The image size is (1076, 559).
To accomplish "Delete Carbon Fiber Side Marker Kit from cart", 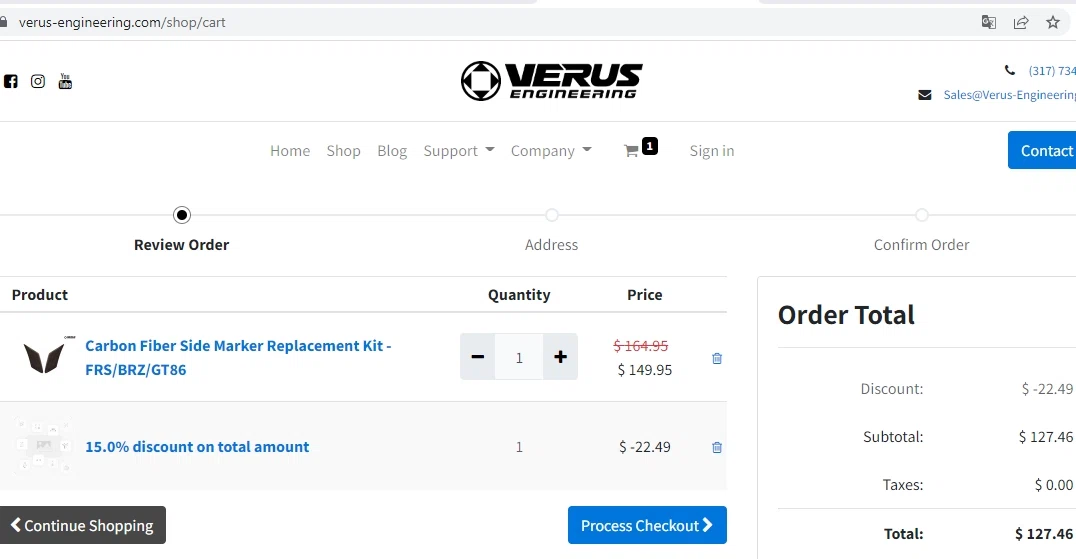I will coord(717,358).
